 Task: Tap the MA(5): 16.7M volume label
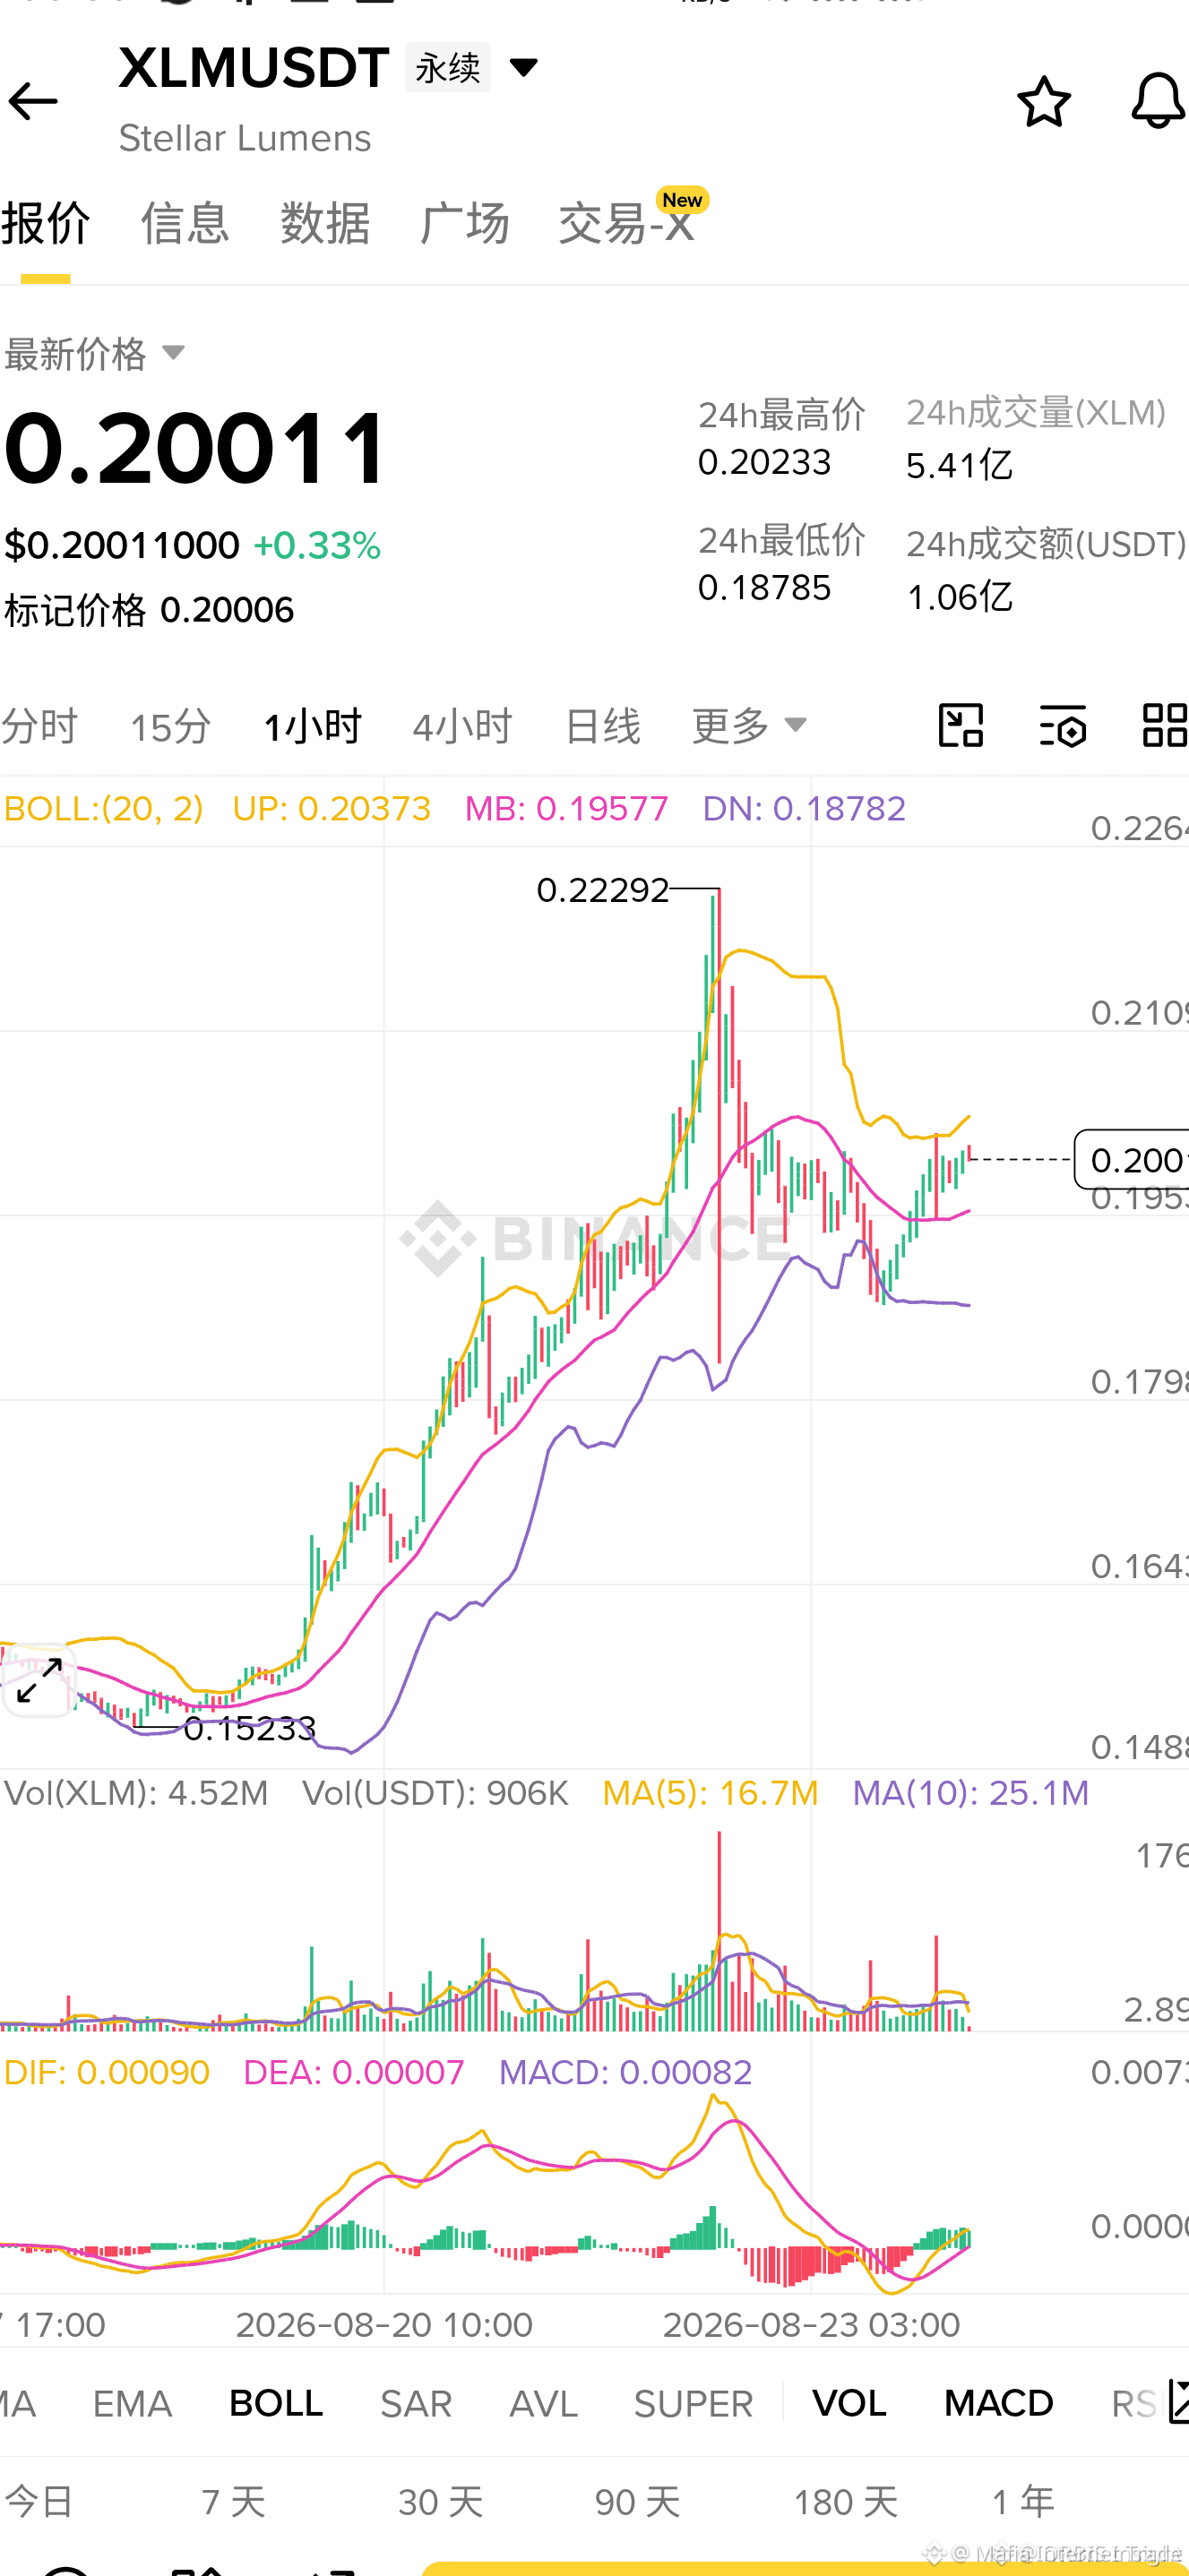point(710,1793)
